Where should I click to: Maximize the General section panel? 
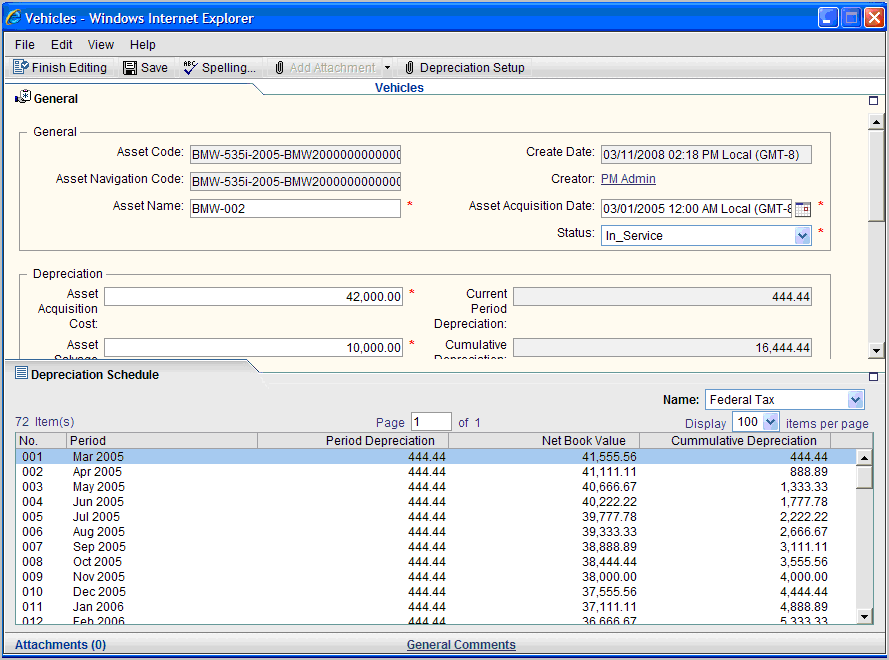click(873, 101)
